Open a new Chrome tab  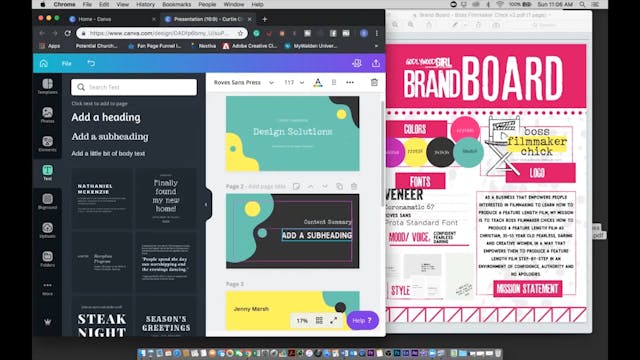[x=264, y=19]
